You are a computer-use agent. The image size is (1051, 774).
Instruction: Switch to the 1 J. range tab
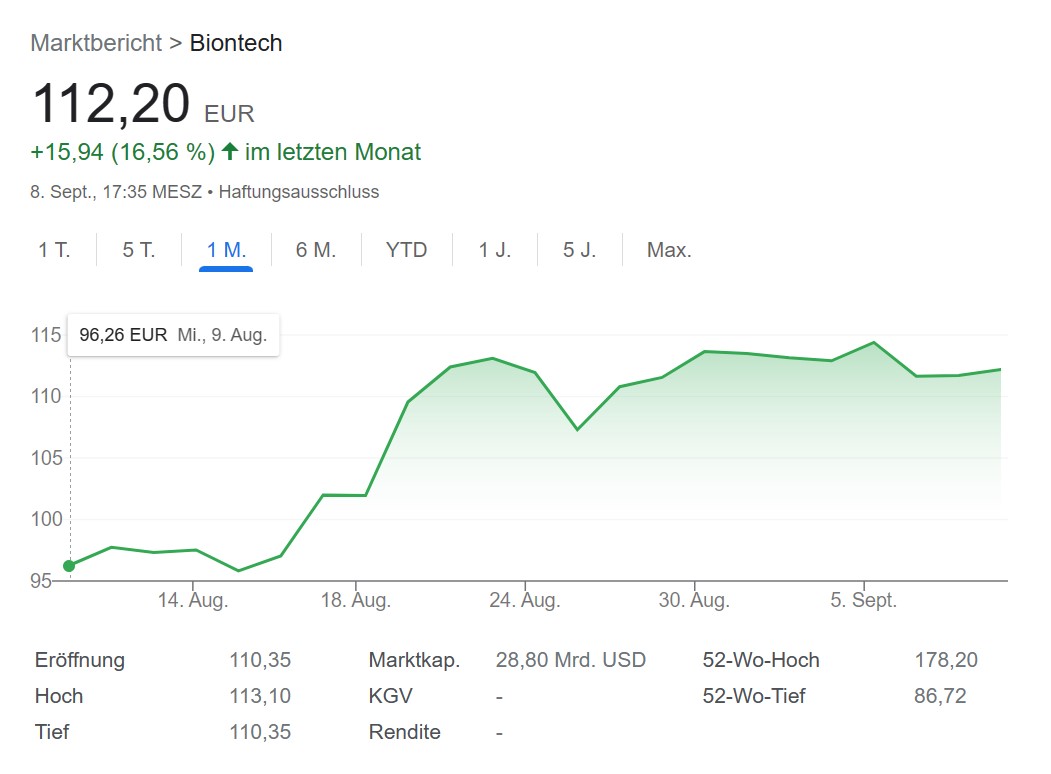[x=495, y=250]
